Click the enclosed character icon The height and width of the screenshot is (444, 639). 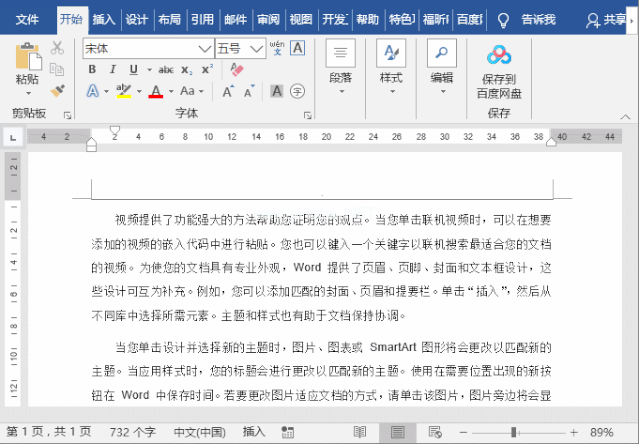point(296,91)
